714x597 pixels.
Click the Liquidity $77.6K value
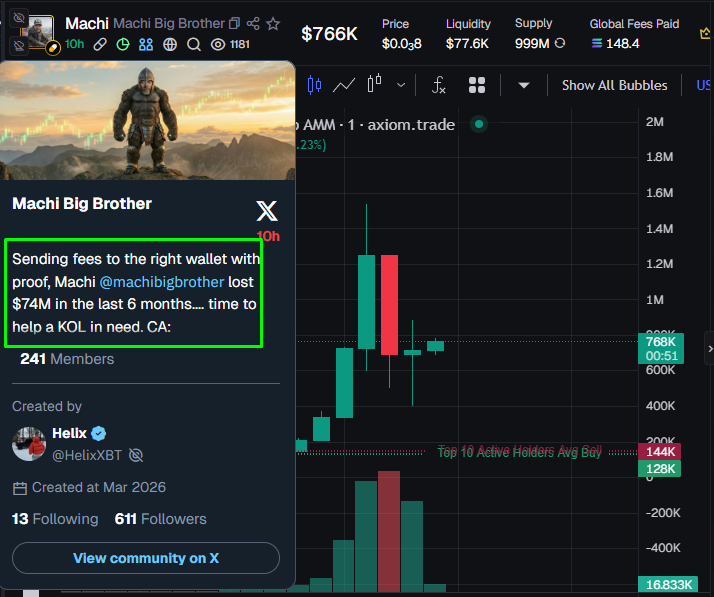coord(467,43)
